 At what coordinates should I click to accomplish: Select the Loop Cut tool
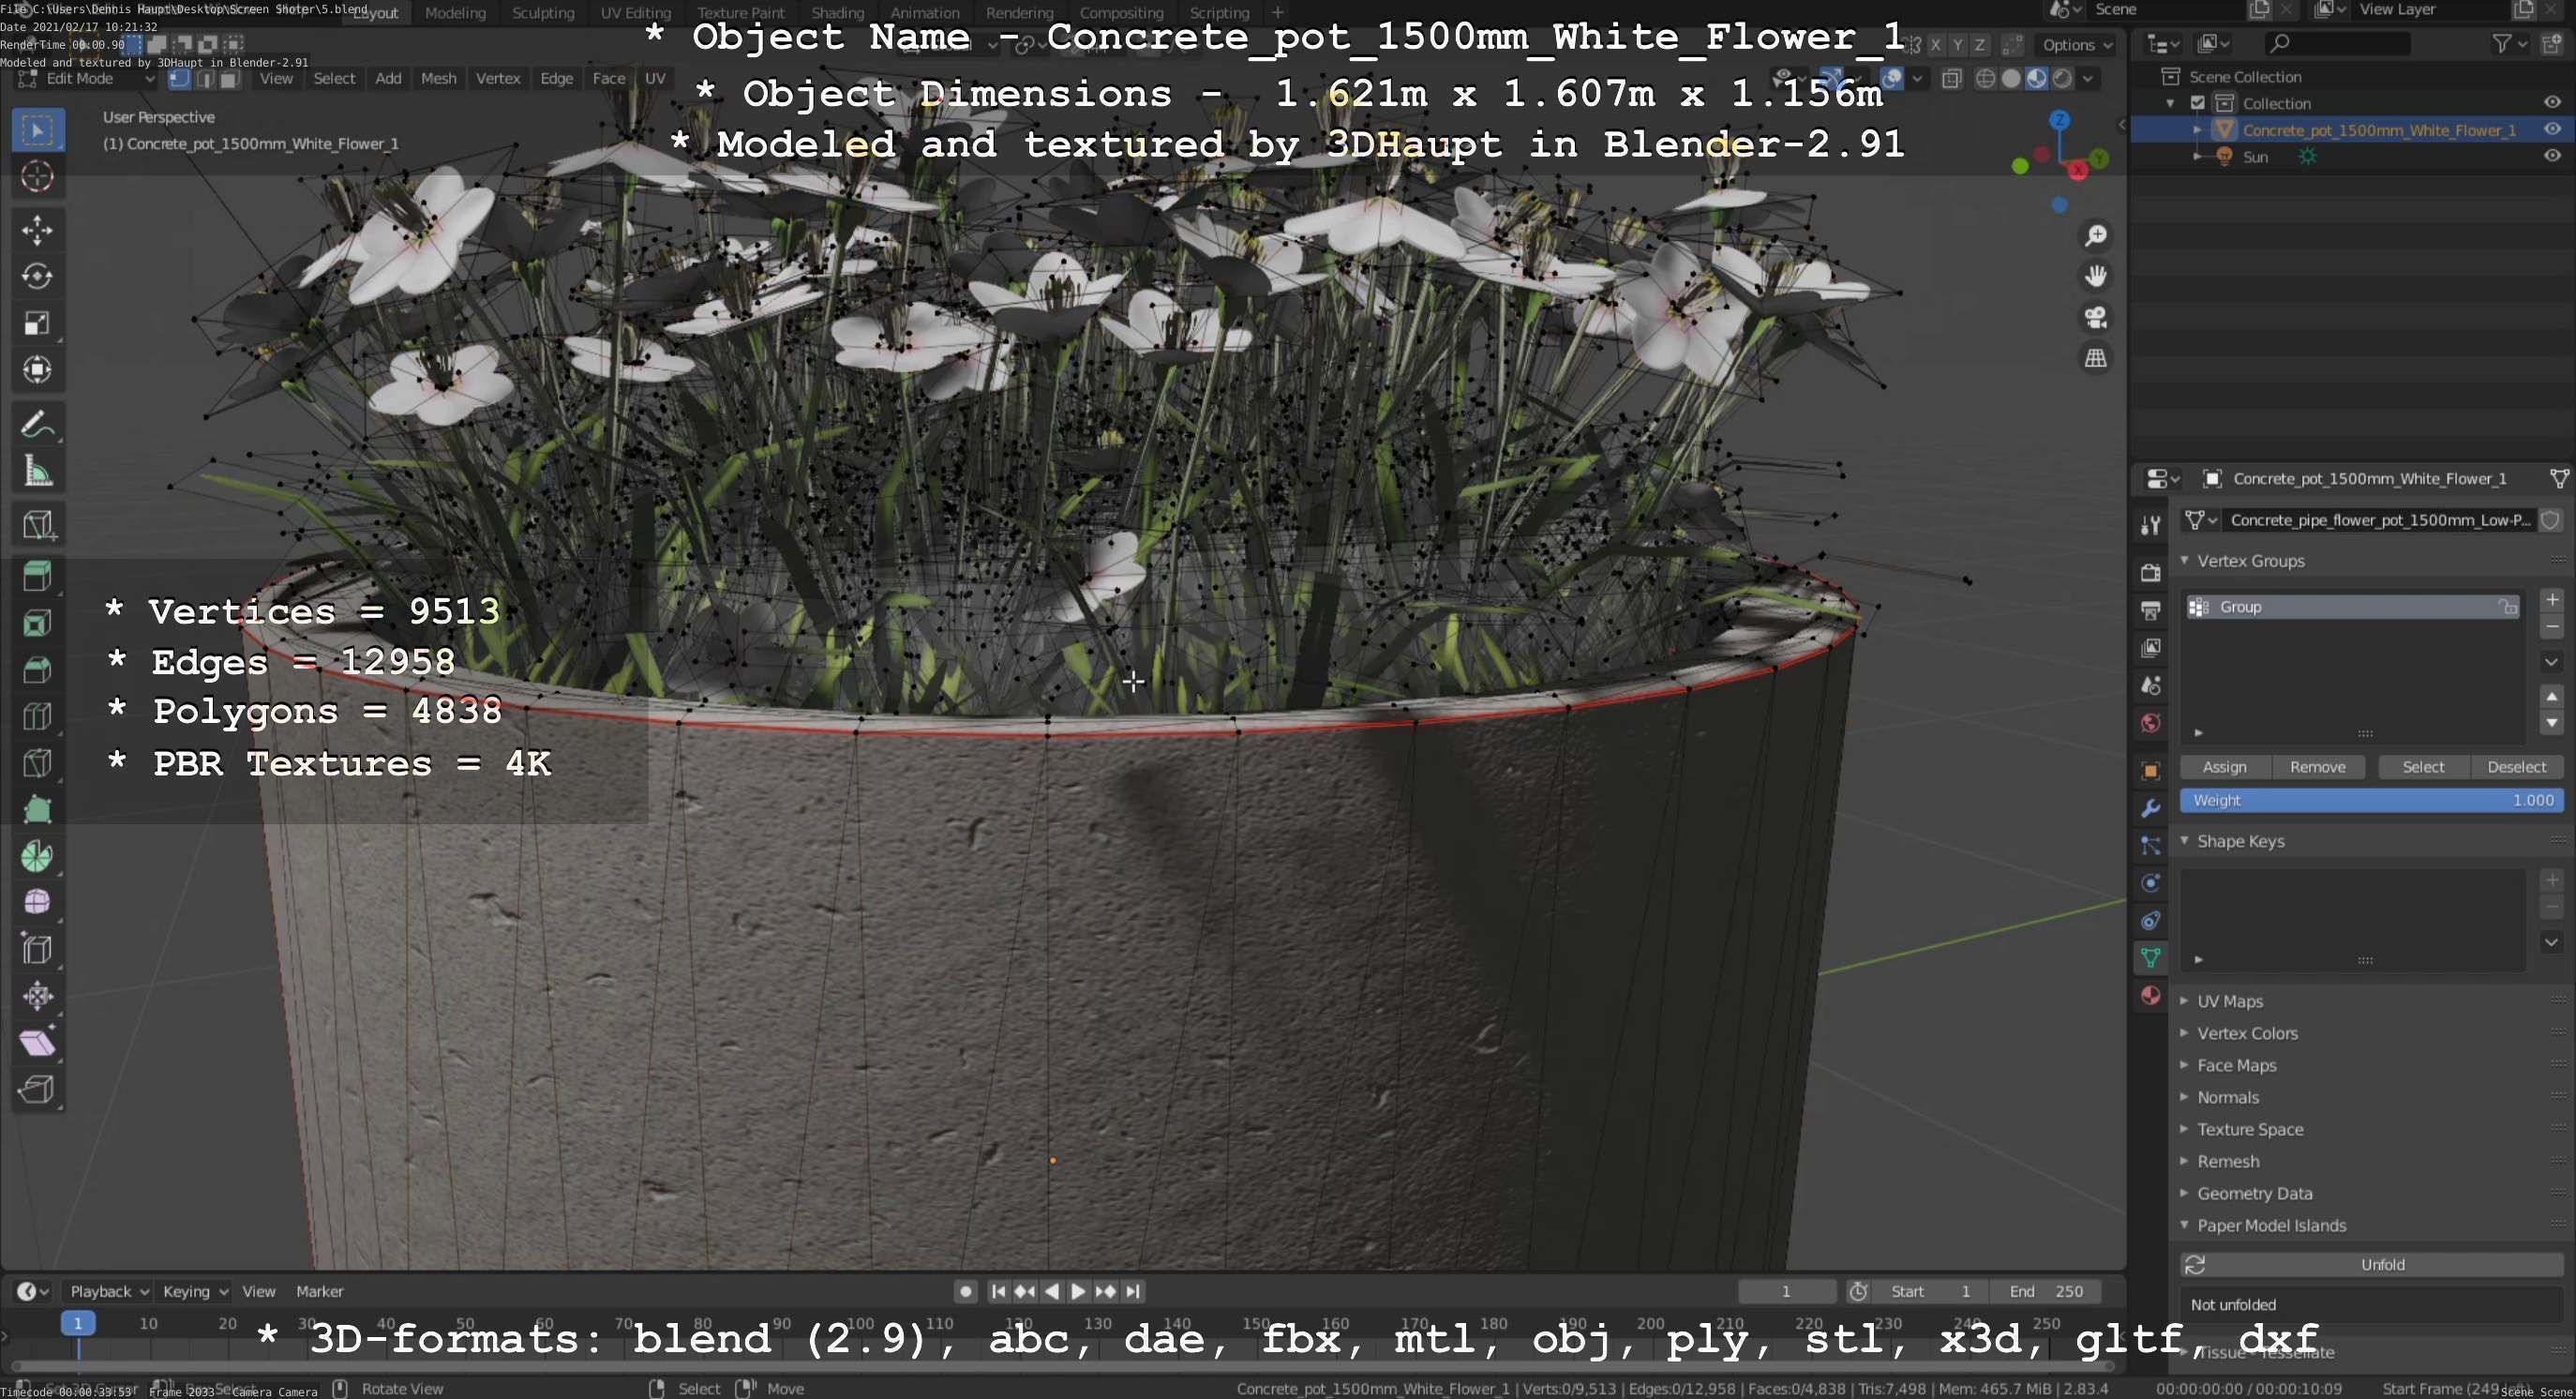click(38, 717)
